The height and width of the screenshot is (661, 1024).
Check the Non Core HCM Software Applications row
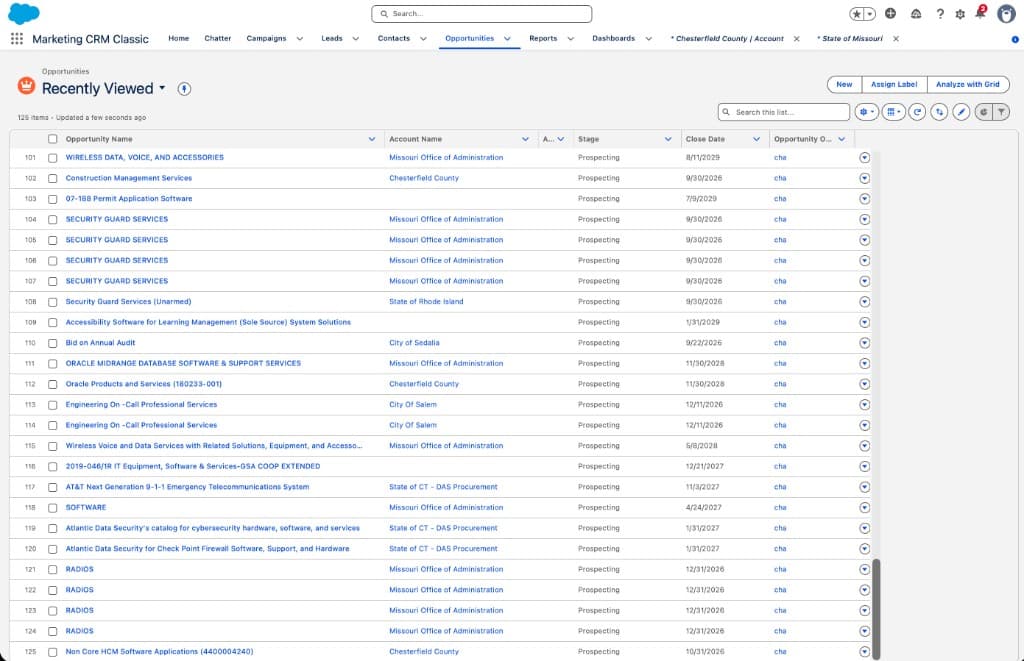pos(53,652)
